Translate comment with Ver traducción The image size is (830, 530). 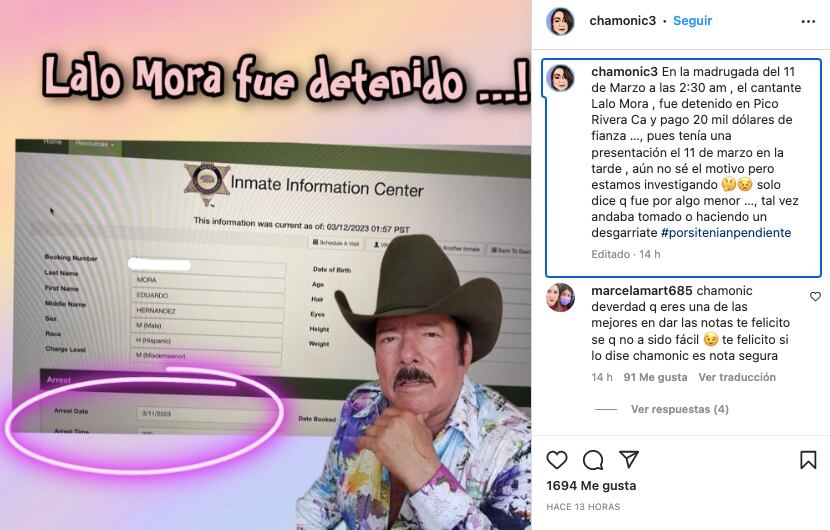(x=737, y=377)
